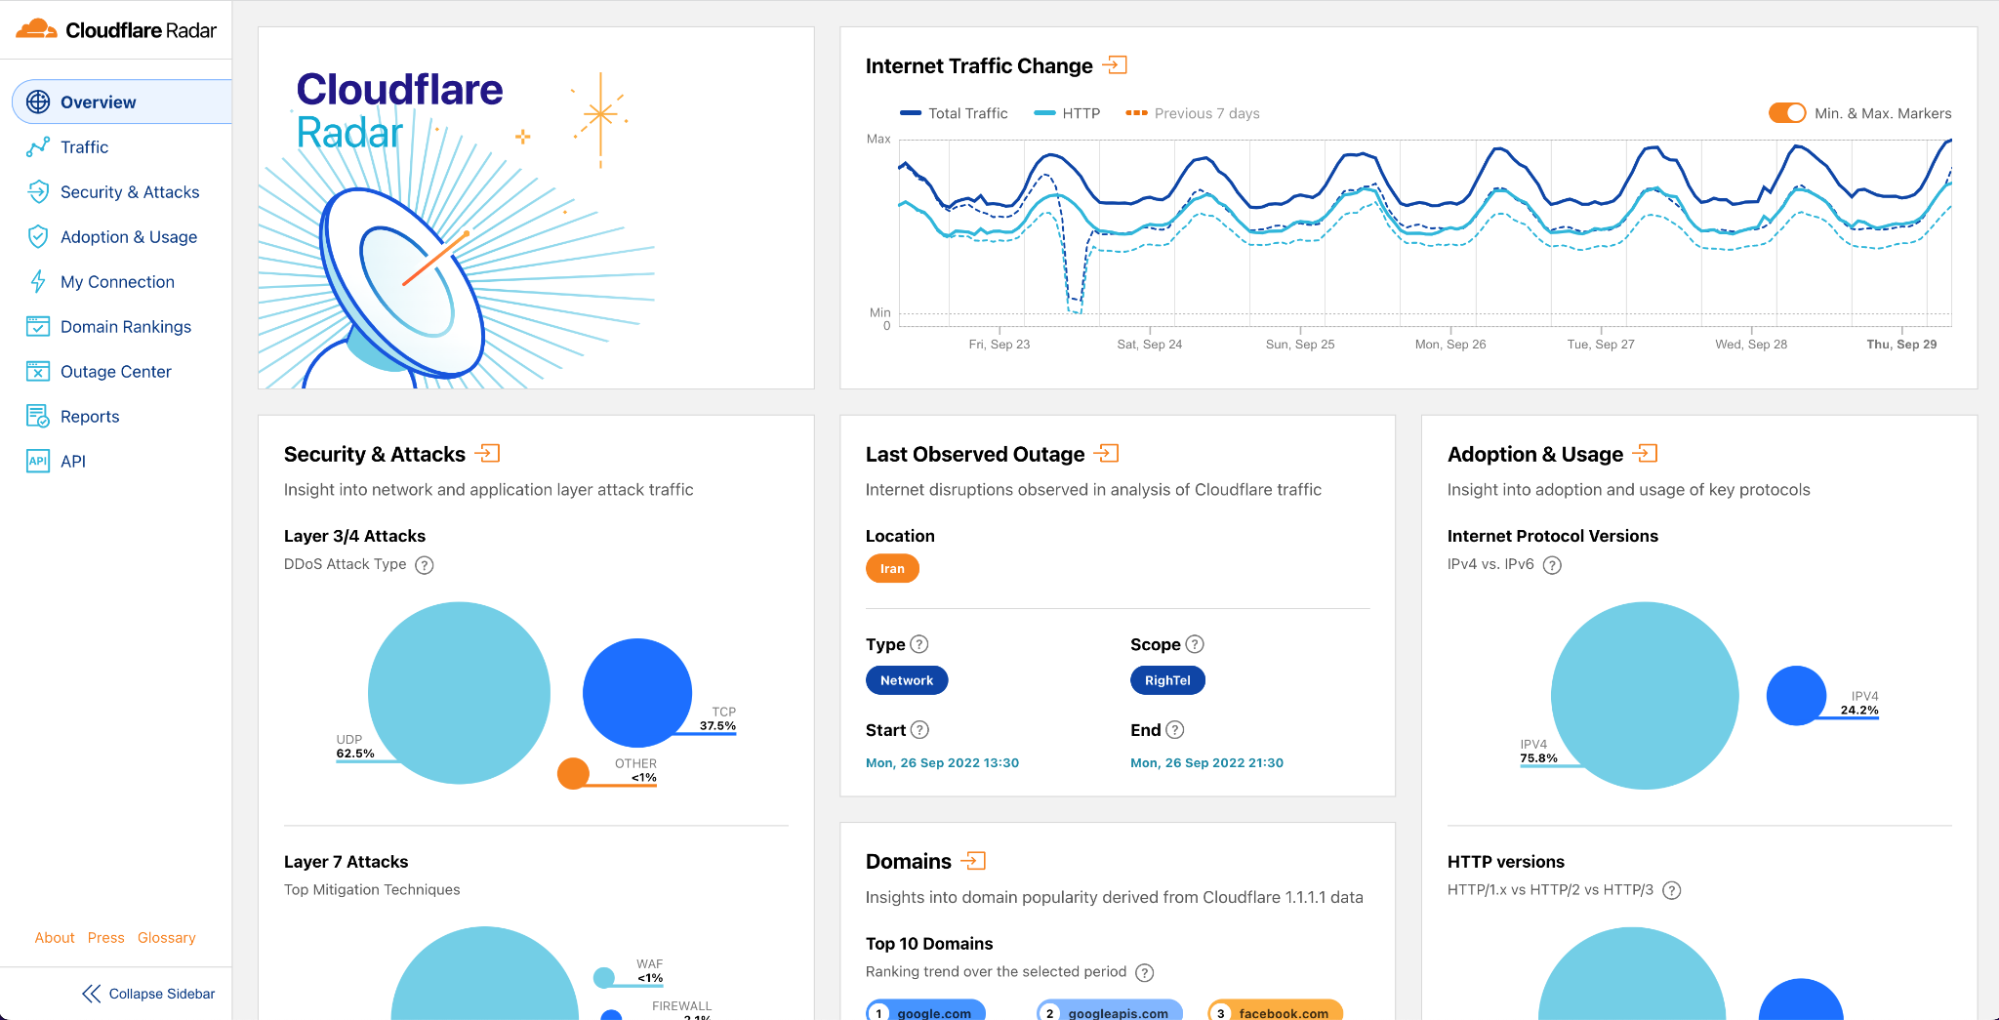
Task: Toggle Total Traffic legend series
Action: tap(954, 113)
